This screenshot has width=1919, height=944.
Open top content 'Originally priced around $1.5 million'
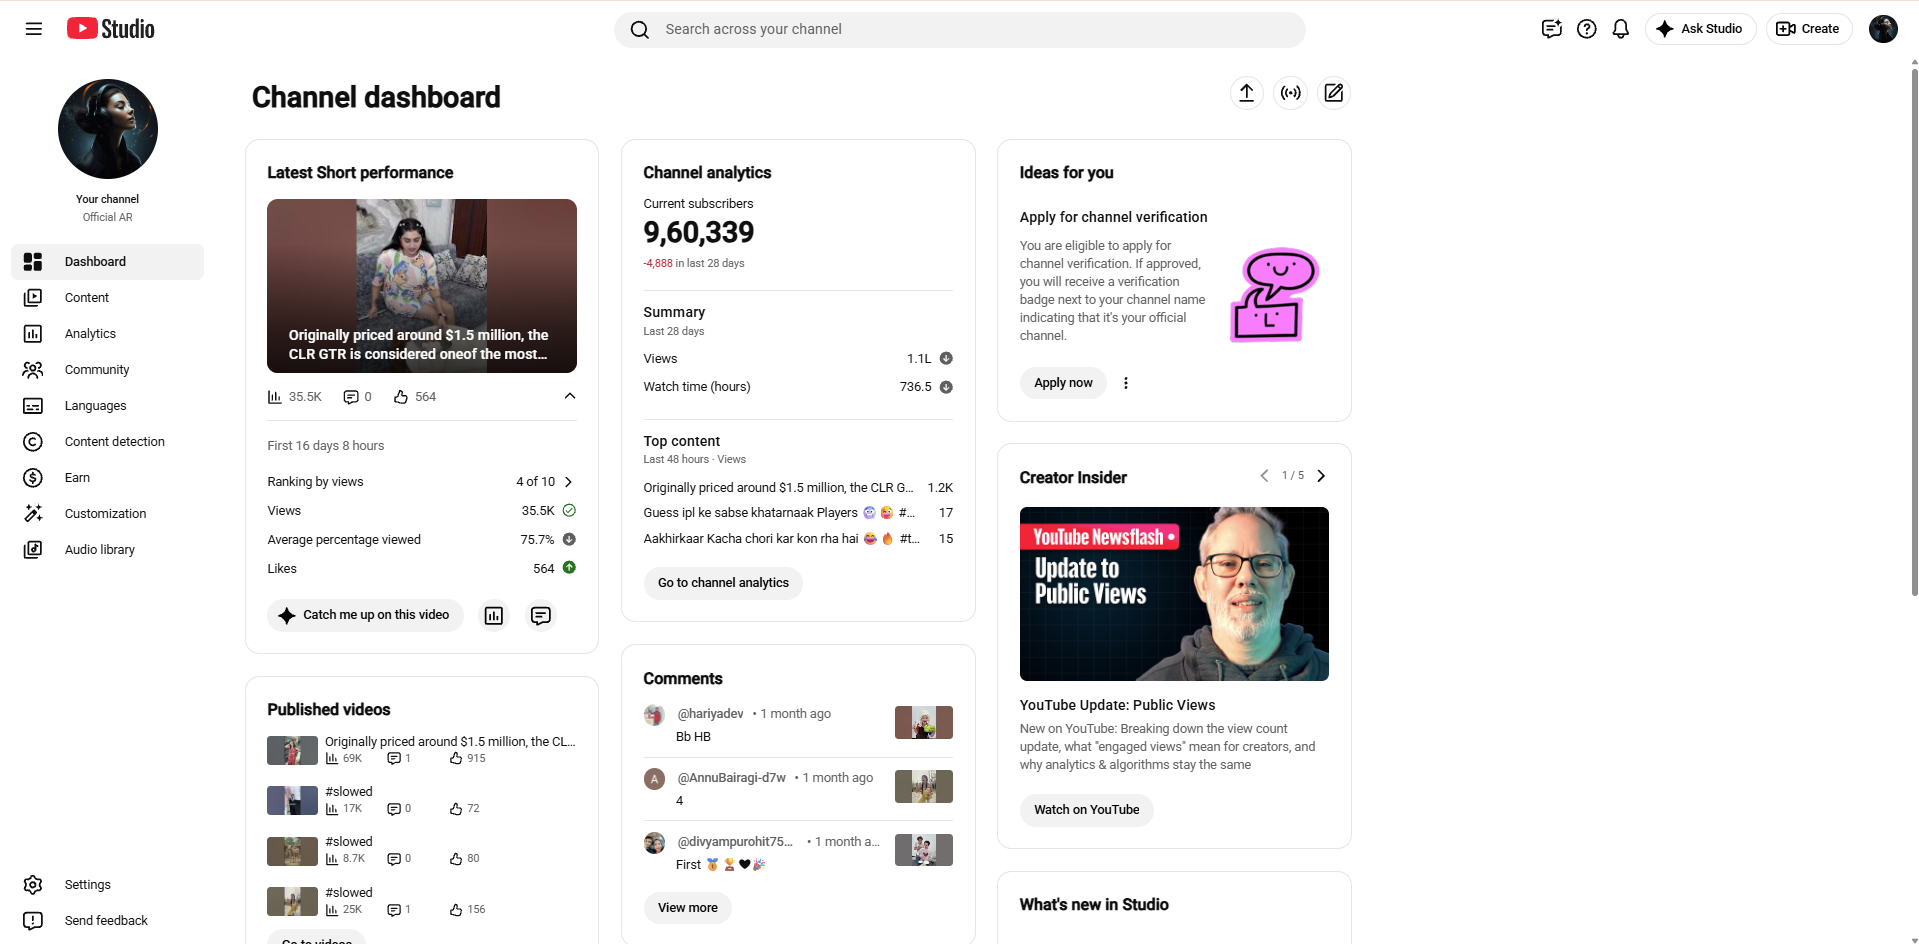(779, 488)
